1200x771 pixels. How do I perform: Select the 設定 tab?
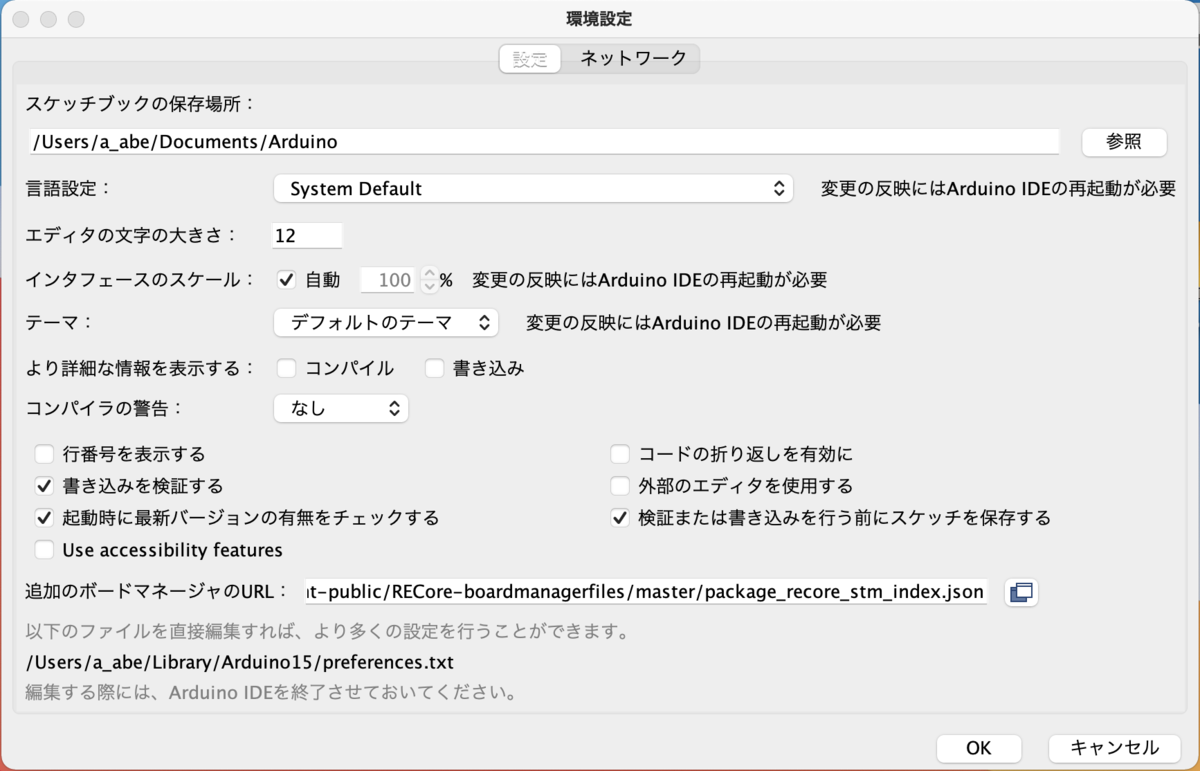529,58
